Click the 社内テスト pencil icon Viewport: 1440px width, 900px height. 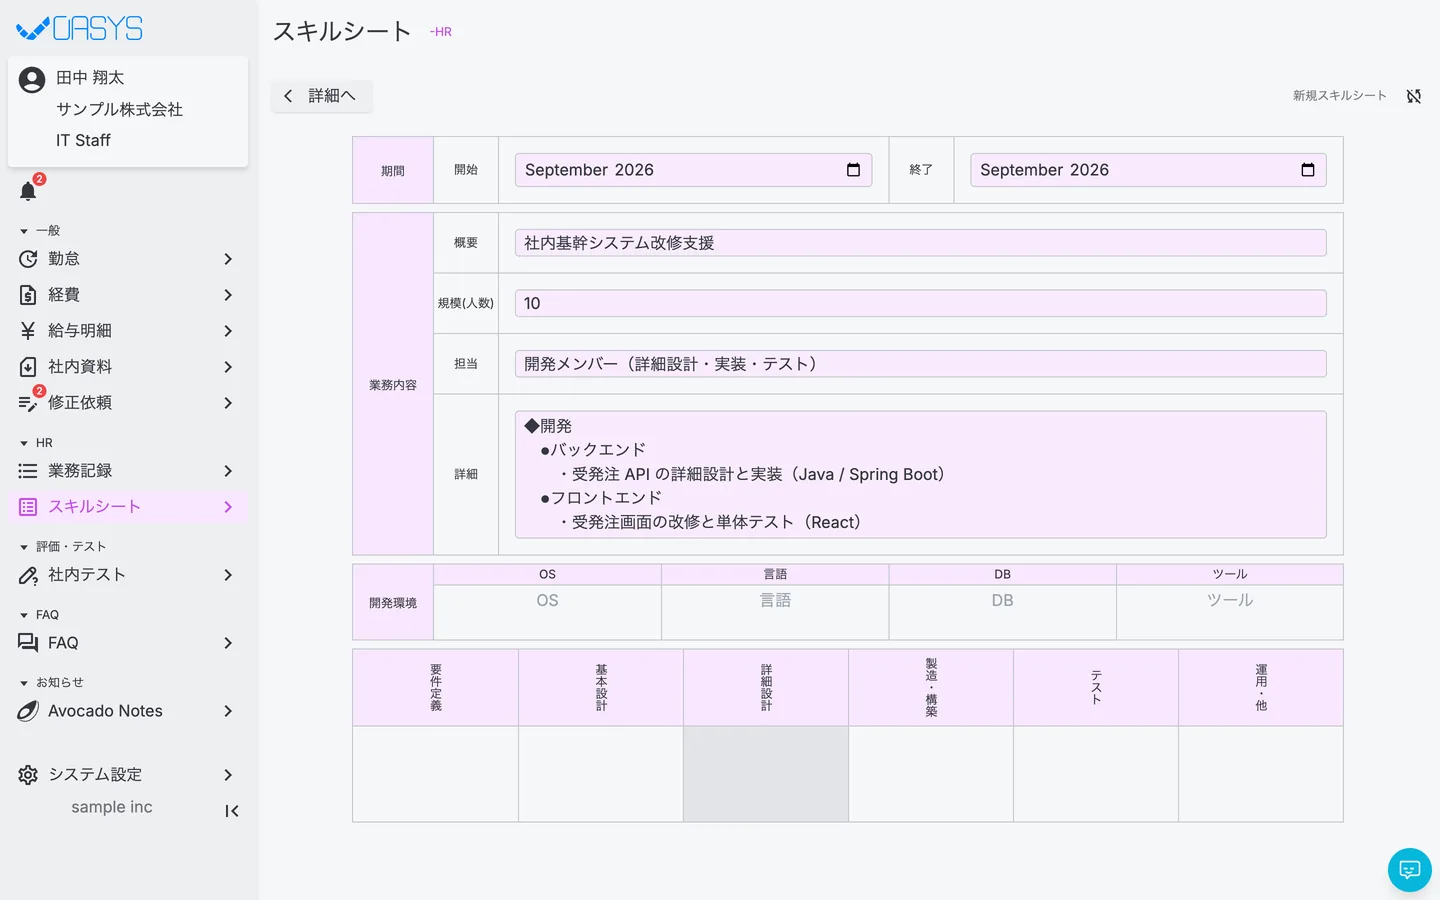[28, 575]
